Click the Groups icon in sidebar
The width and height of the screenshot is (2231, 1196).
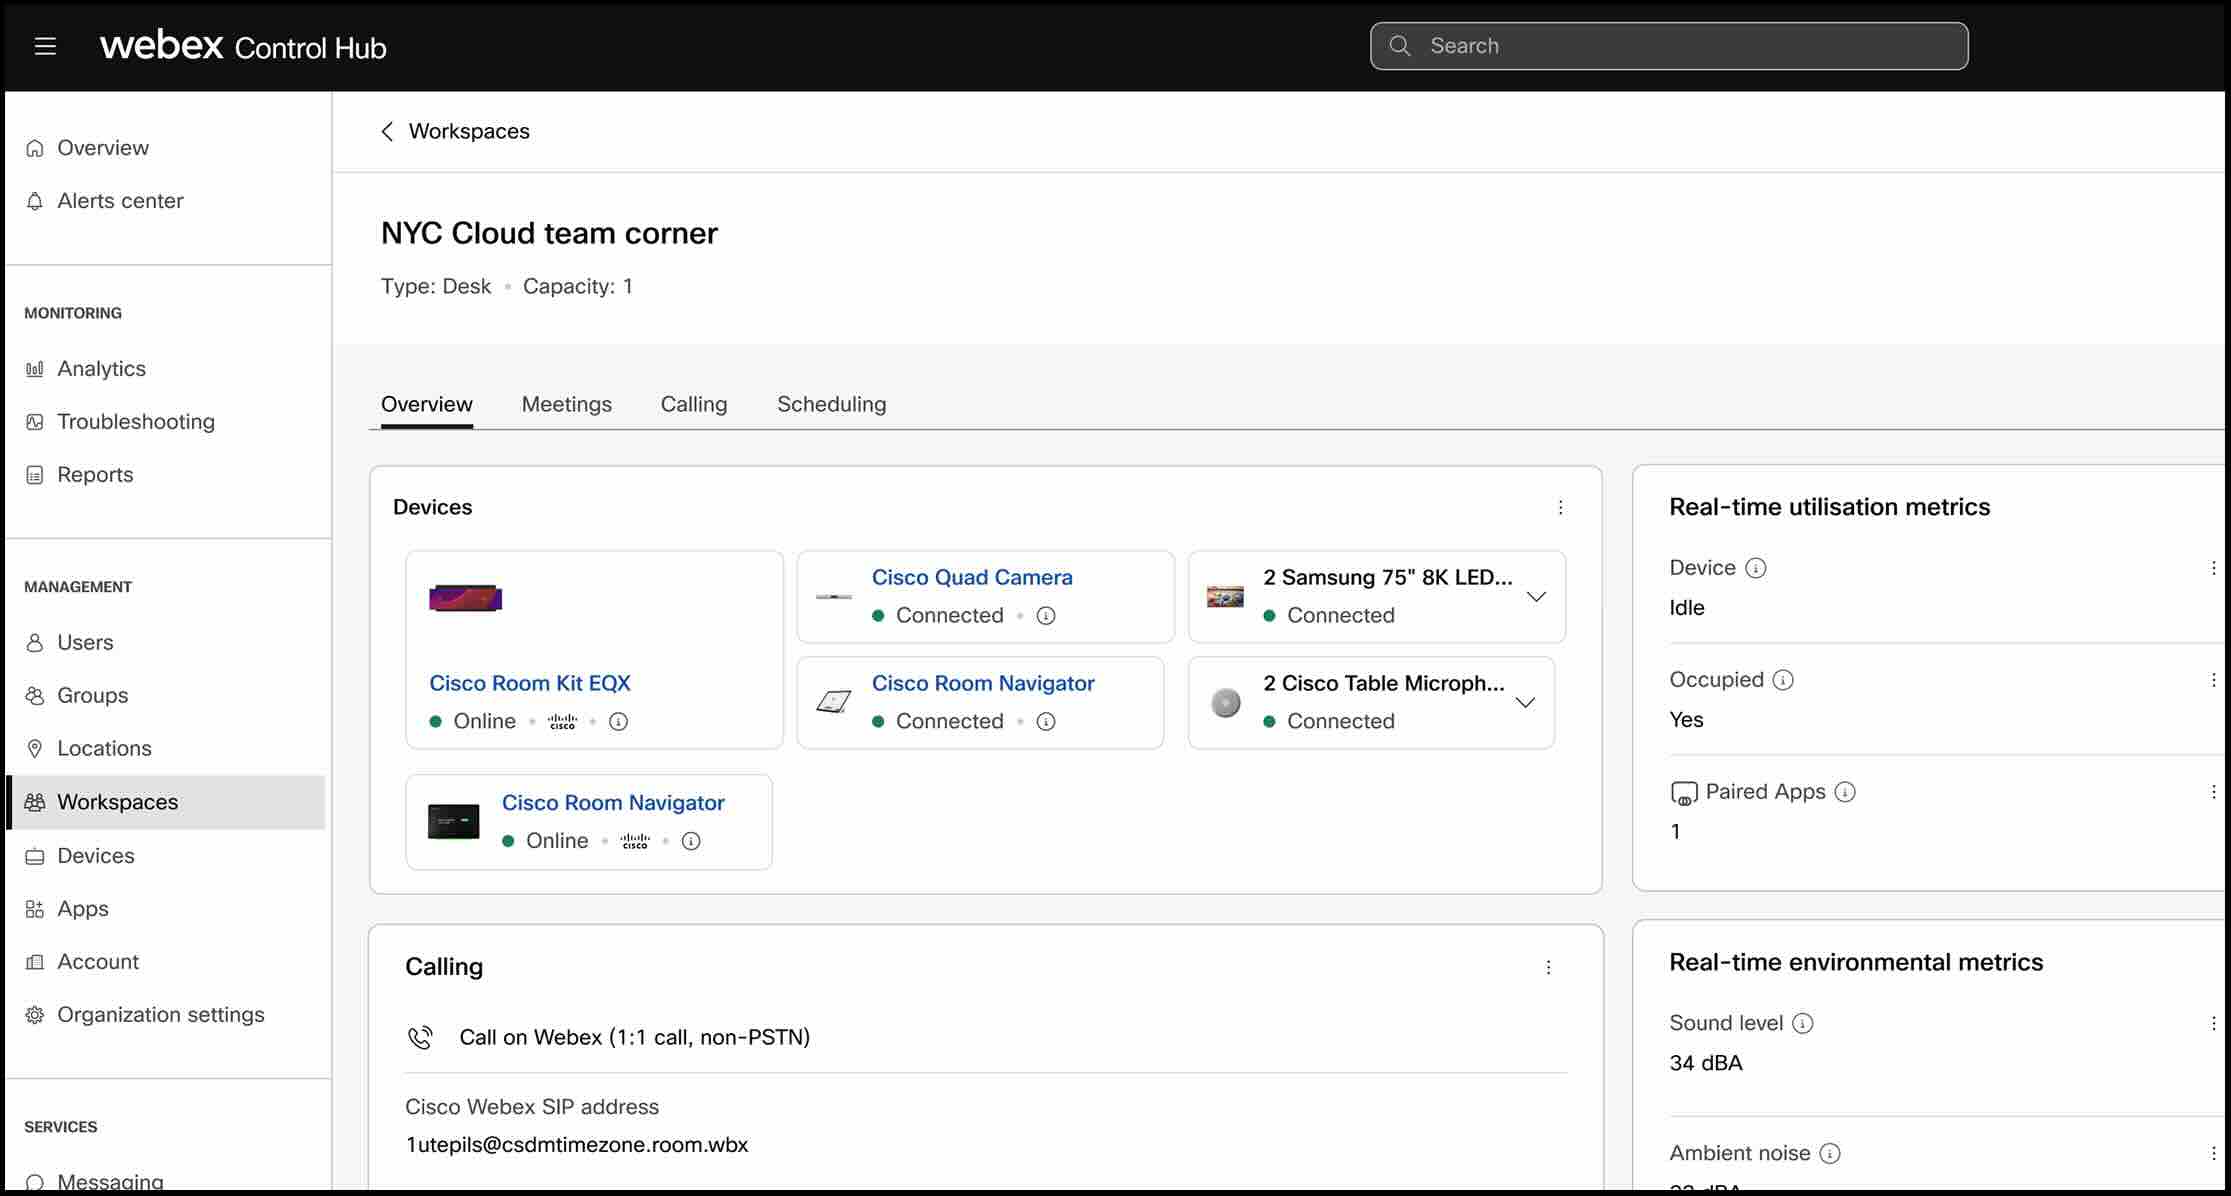click(x=35, y=696)
